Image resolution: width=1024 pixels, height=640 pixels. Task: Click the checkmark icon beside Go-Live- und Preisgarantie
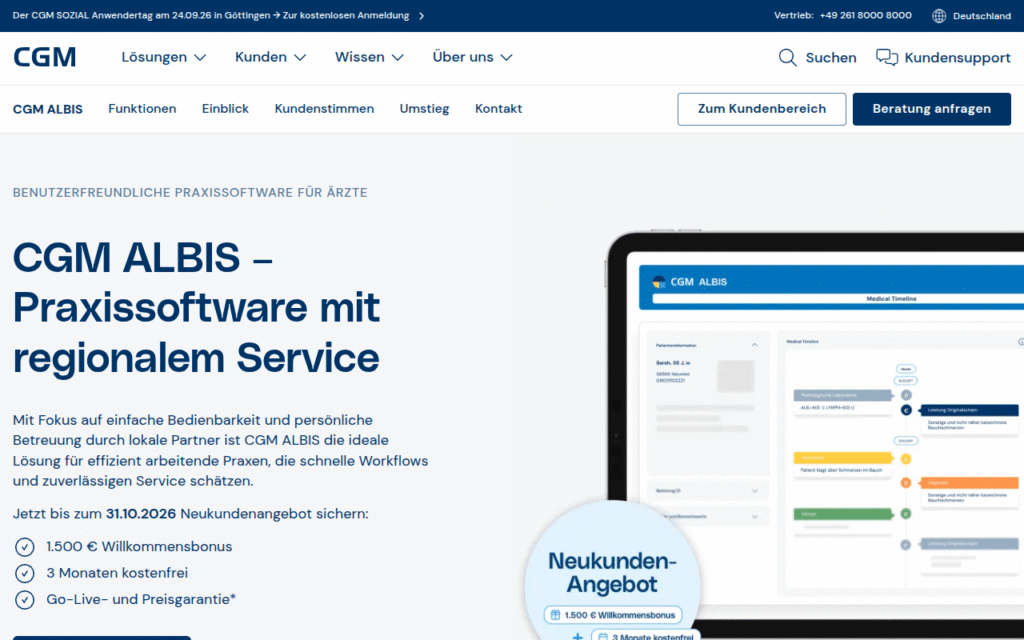tap(25, 600)
